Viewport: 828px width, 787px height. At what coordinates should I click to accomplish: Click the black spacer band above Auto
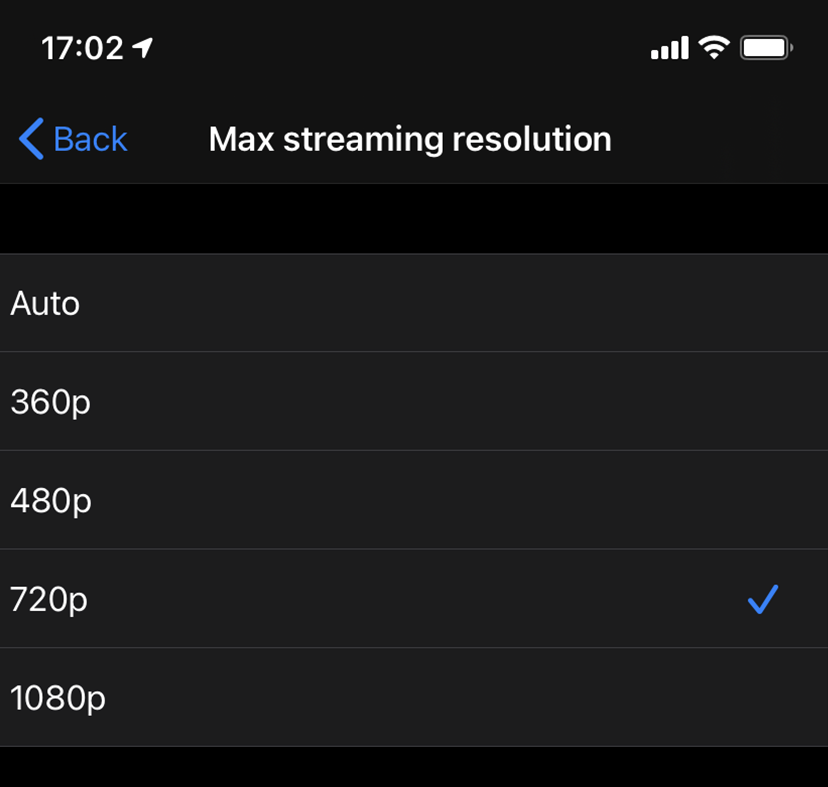coord(414,219)
